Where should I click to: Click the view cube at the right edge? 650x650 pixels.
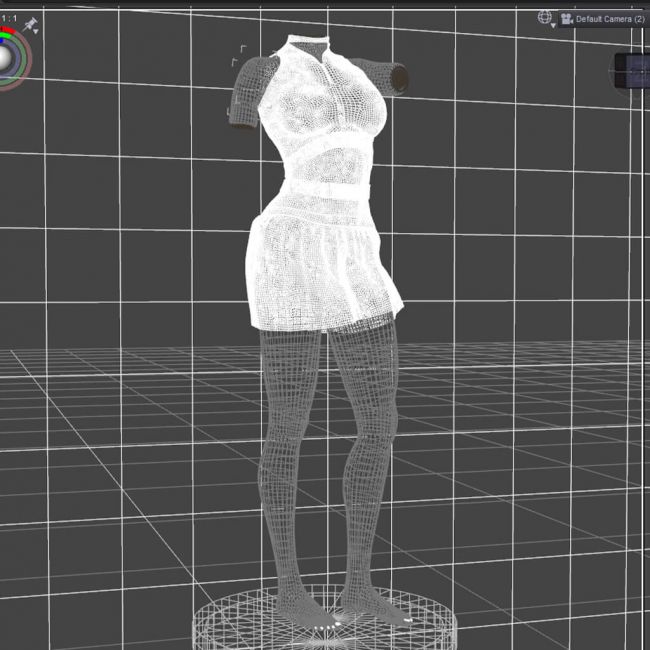(632, 72)
